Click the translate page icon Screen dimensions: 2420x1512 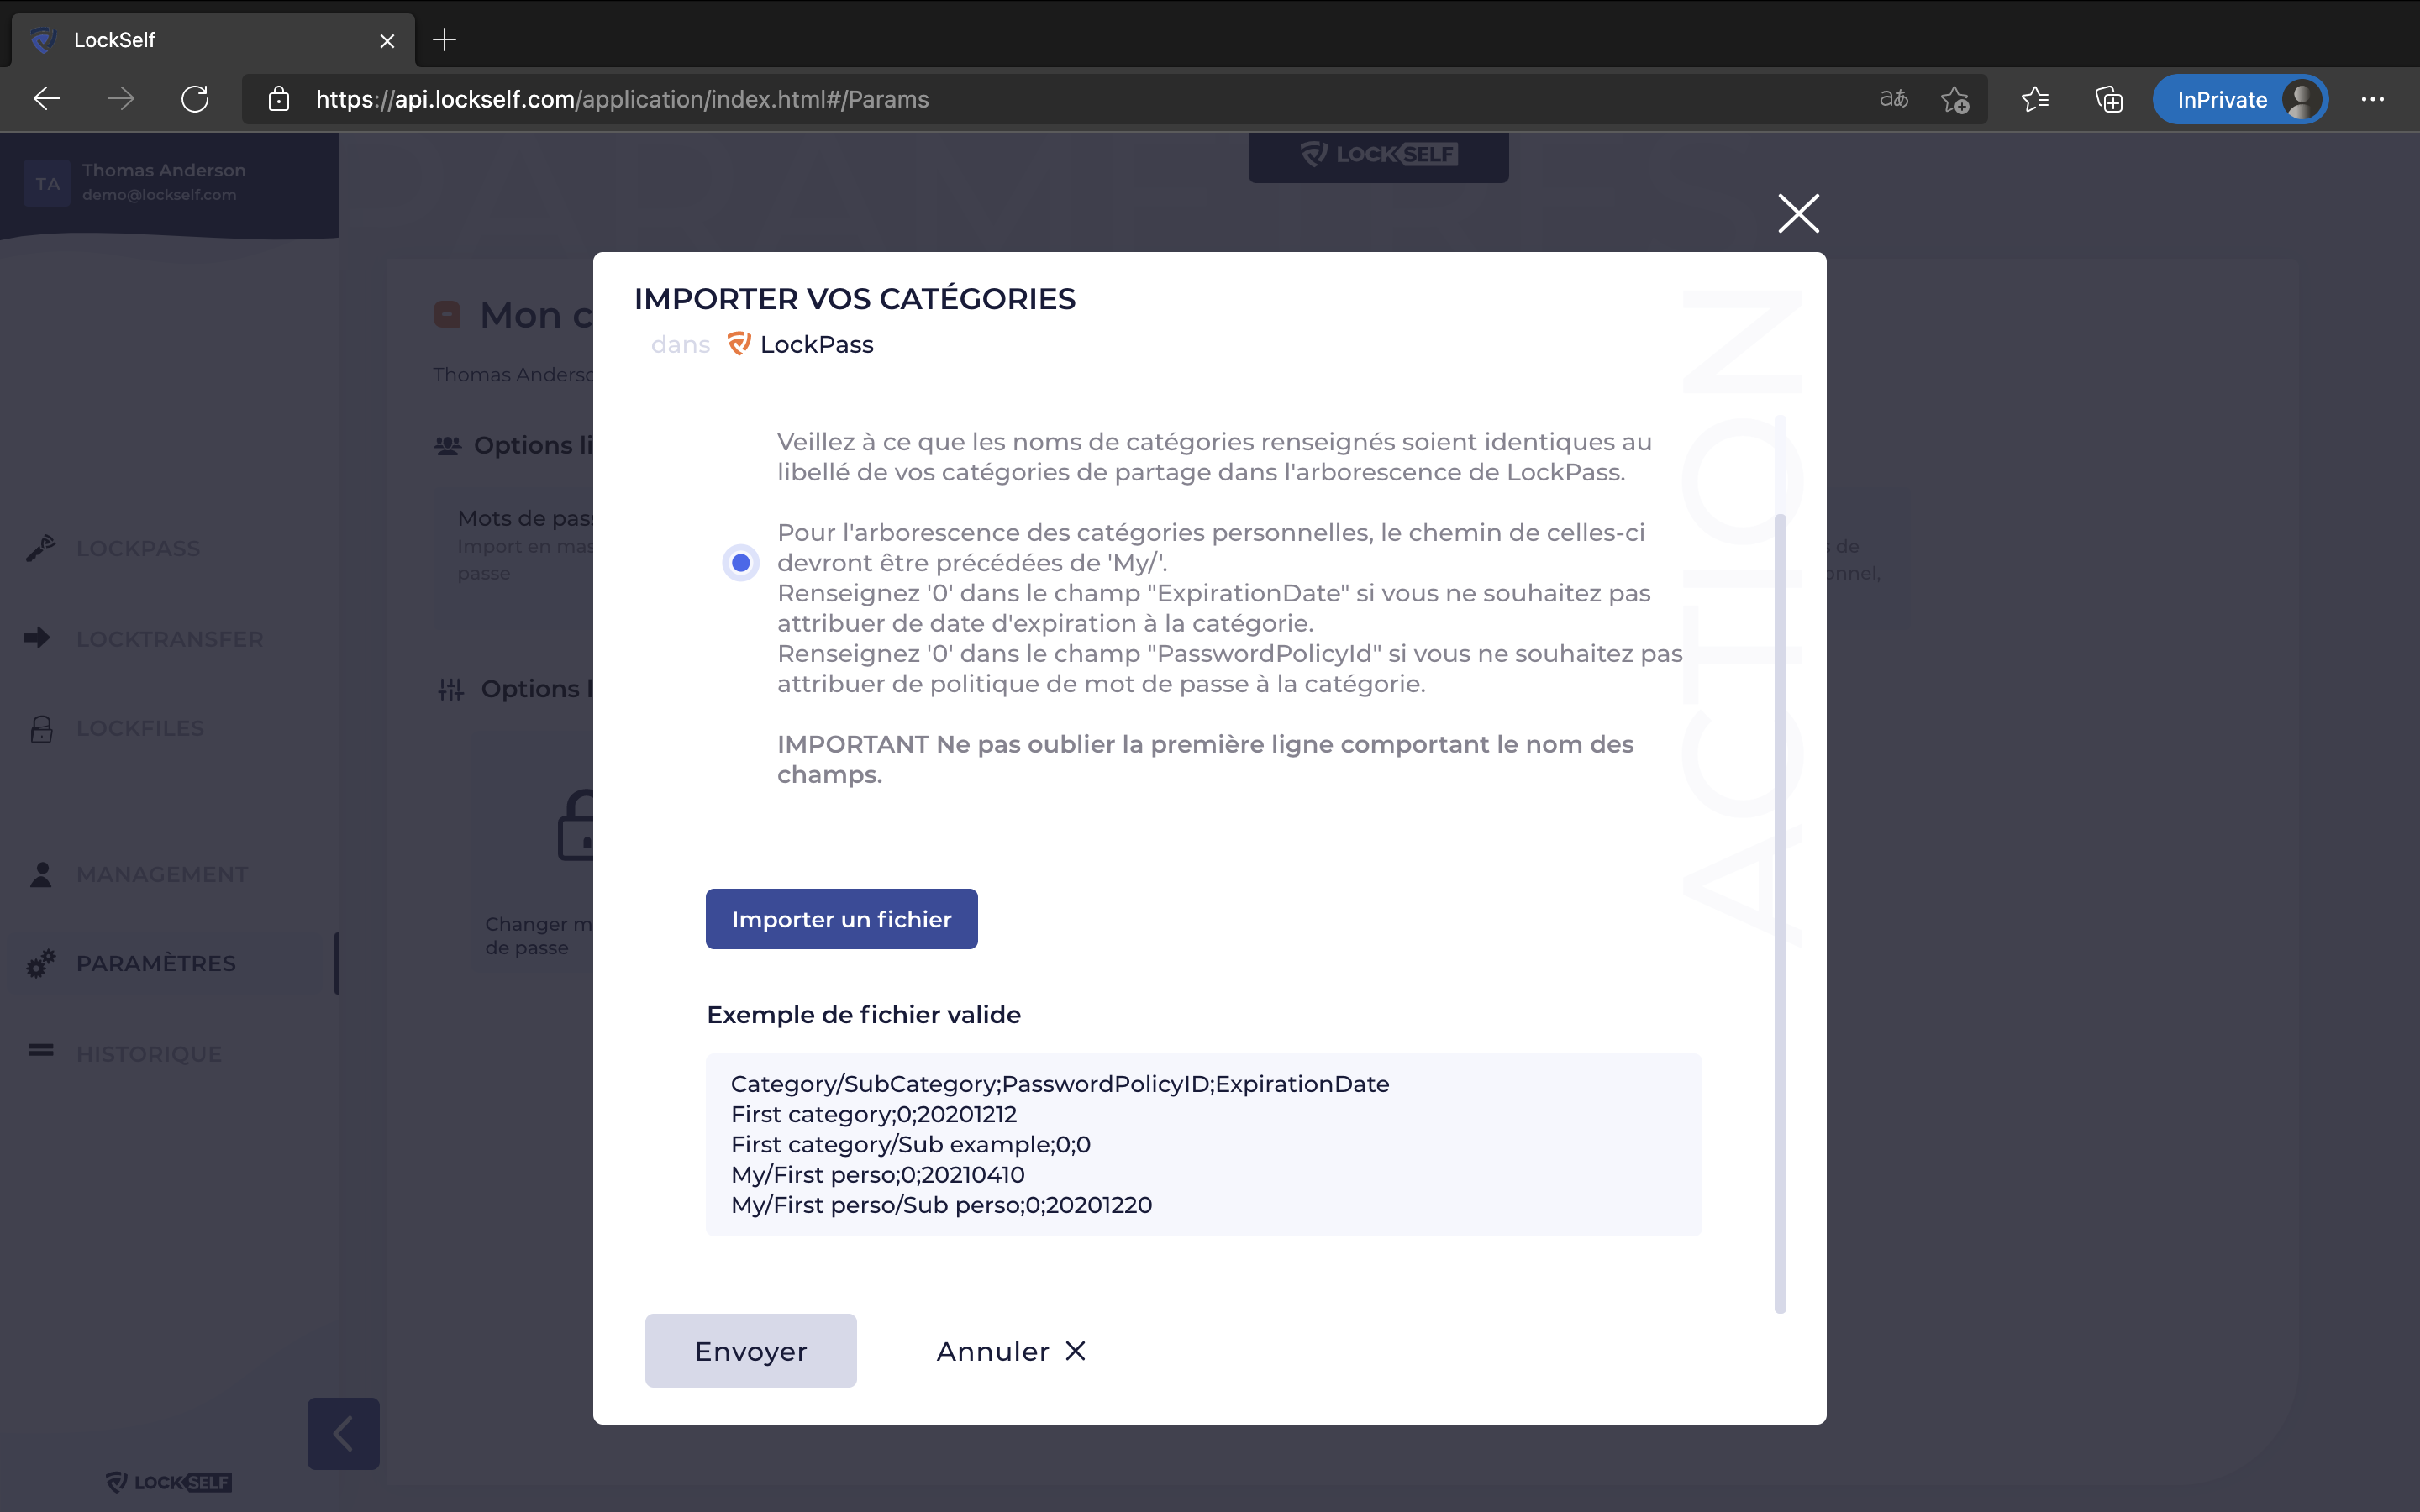point(1894,99)
